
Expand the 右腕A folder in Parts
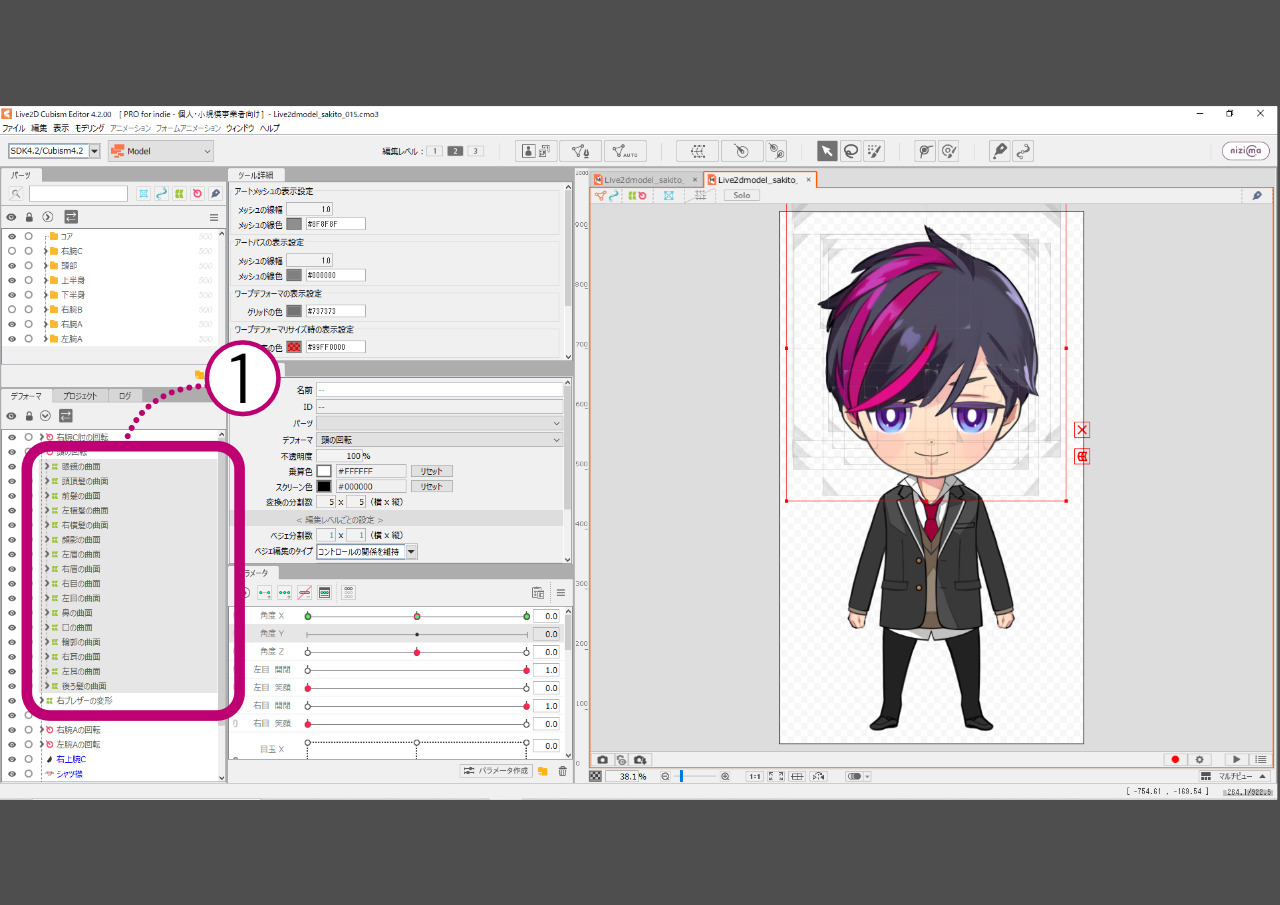tap(45, 324)
